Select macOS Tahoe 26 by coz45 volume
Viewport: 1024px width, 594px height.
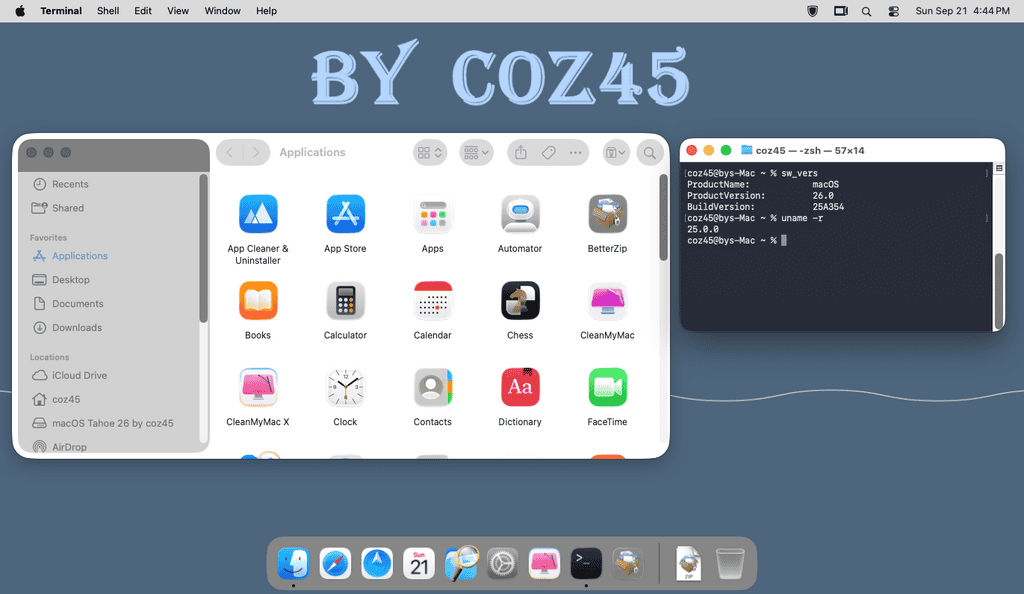pyautogui.click(x=114, y=423)
